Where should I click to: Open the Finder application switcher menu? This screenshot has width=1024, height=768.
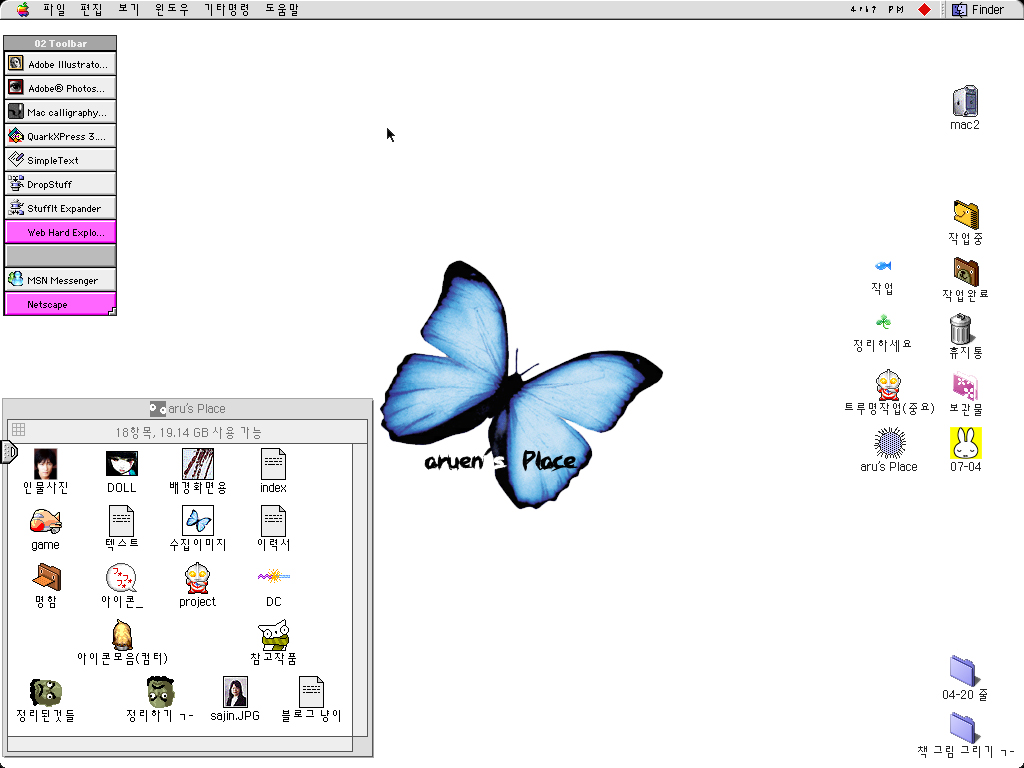[978, 9]
